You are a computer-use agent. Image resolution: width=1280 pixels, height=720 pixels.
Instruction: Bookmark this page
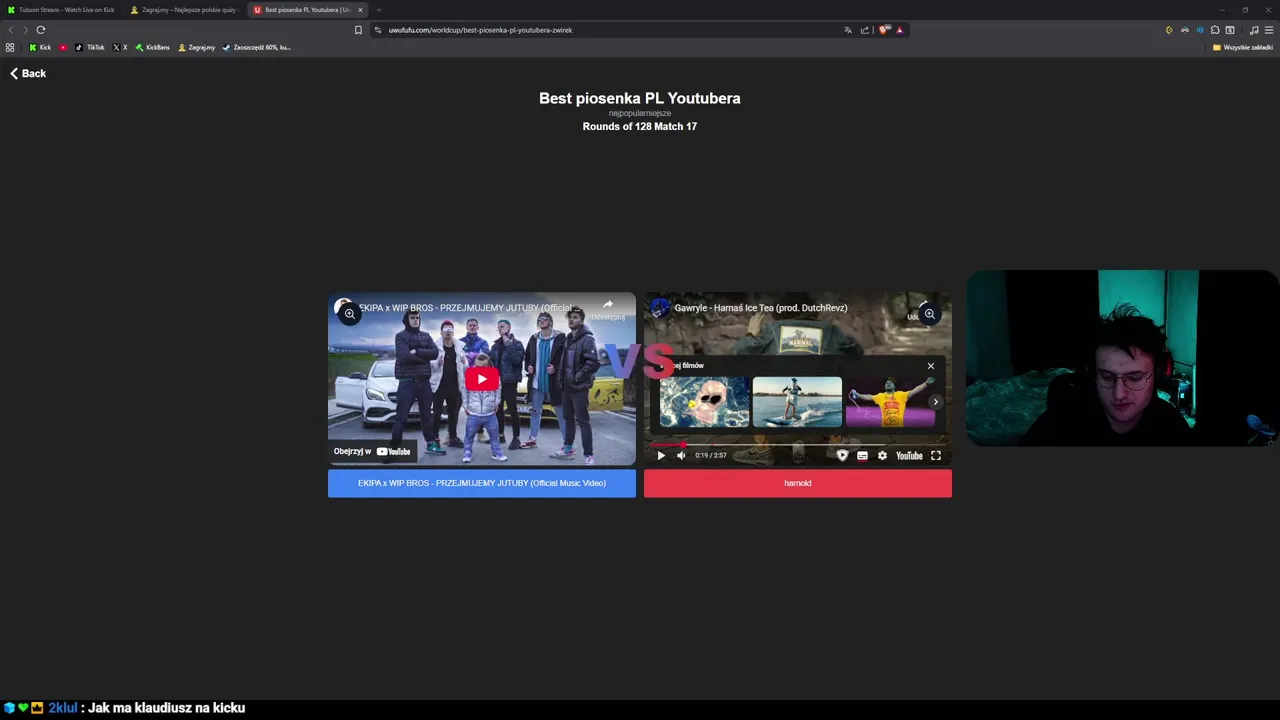pyautogui.click(x=358, y=30)
